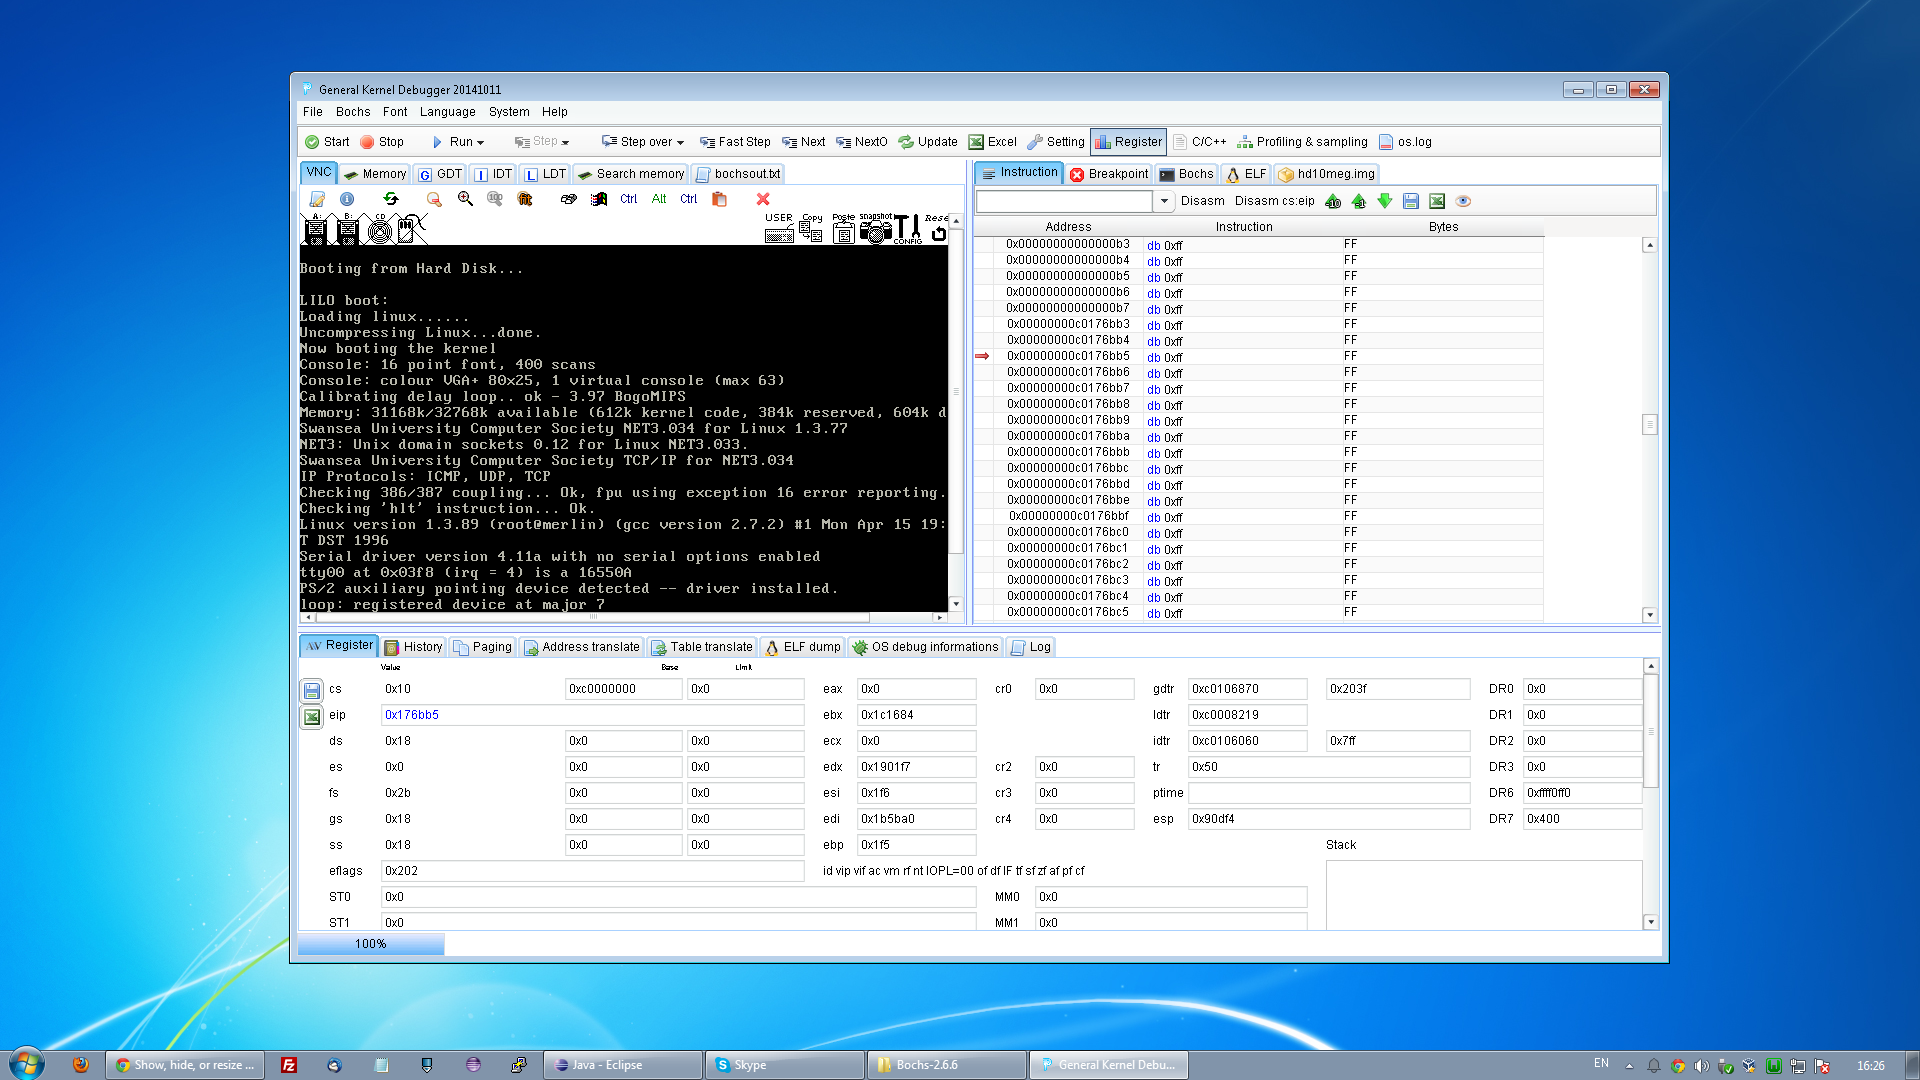1920x1080 pixels.
Task: Open the Setting tool
Action: pyautogui.click(x=1056, y=142)
